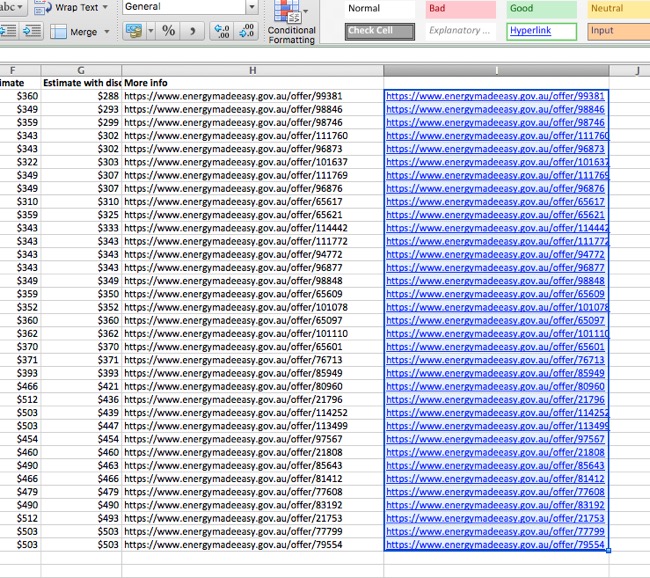Decrease decimal places

(247, 31)
